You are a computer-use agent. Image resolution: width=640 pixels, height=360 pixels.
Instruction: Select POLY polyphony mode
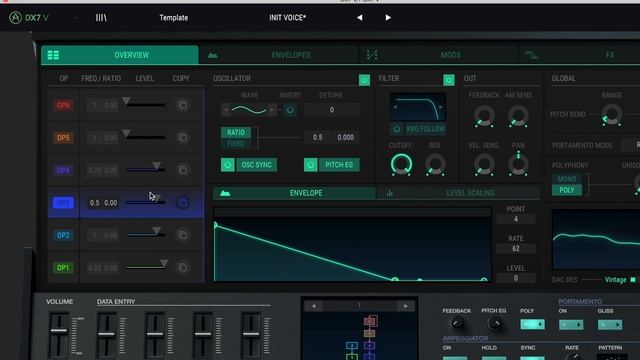pos(567,190)
